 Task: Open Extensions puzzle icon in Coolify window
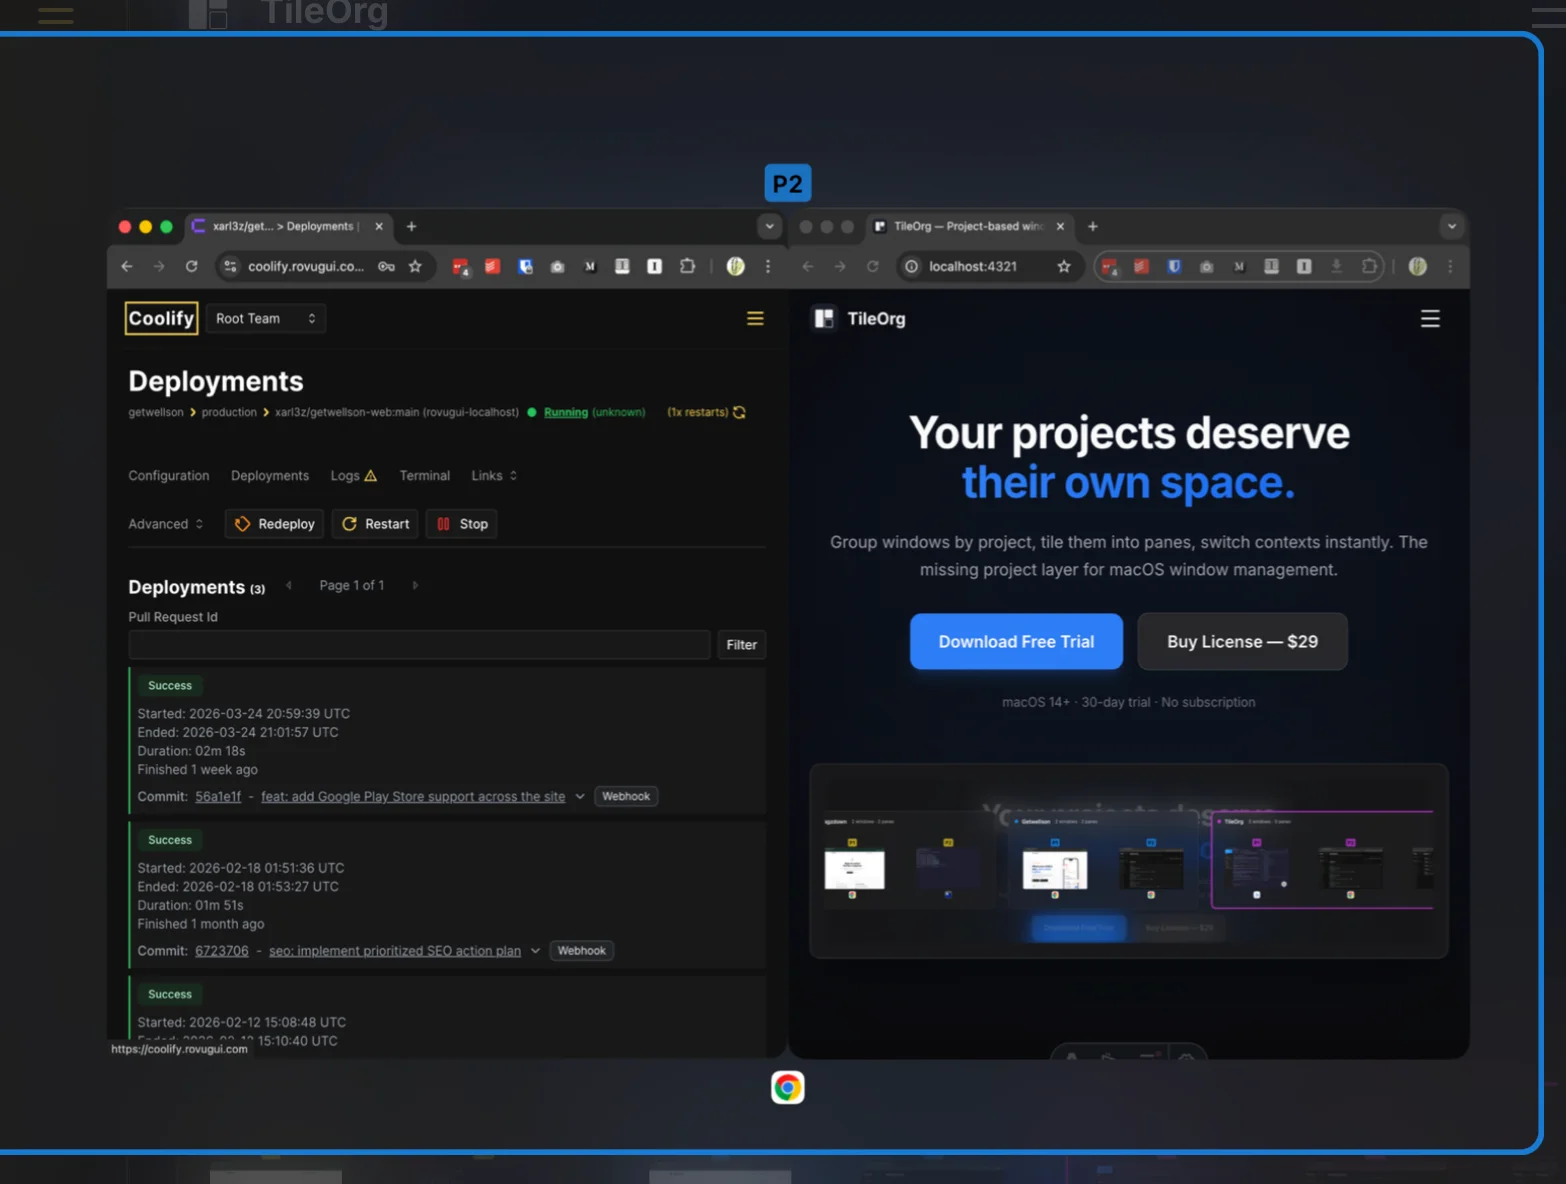(x=687, y=266)
